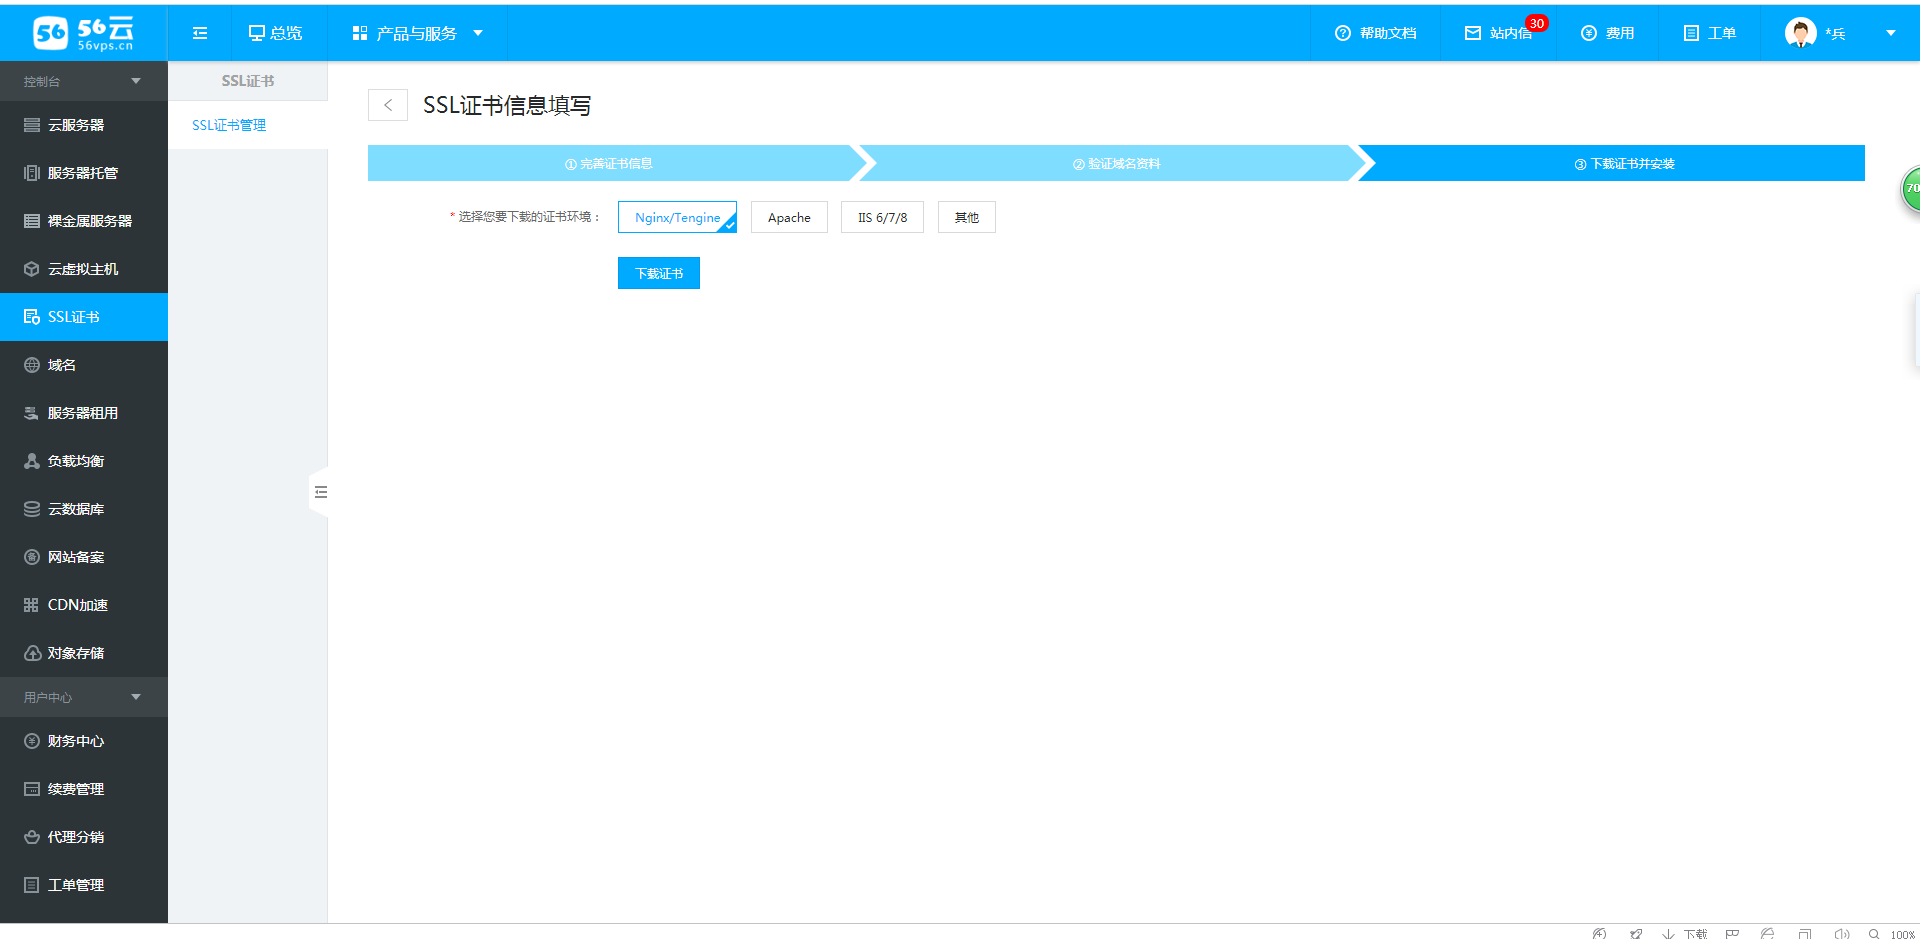Viewport: 1920px width, 939px height.
Task: Open the SSL证书管理 link
Action: point(229,125)
